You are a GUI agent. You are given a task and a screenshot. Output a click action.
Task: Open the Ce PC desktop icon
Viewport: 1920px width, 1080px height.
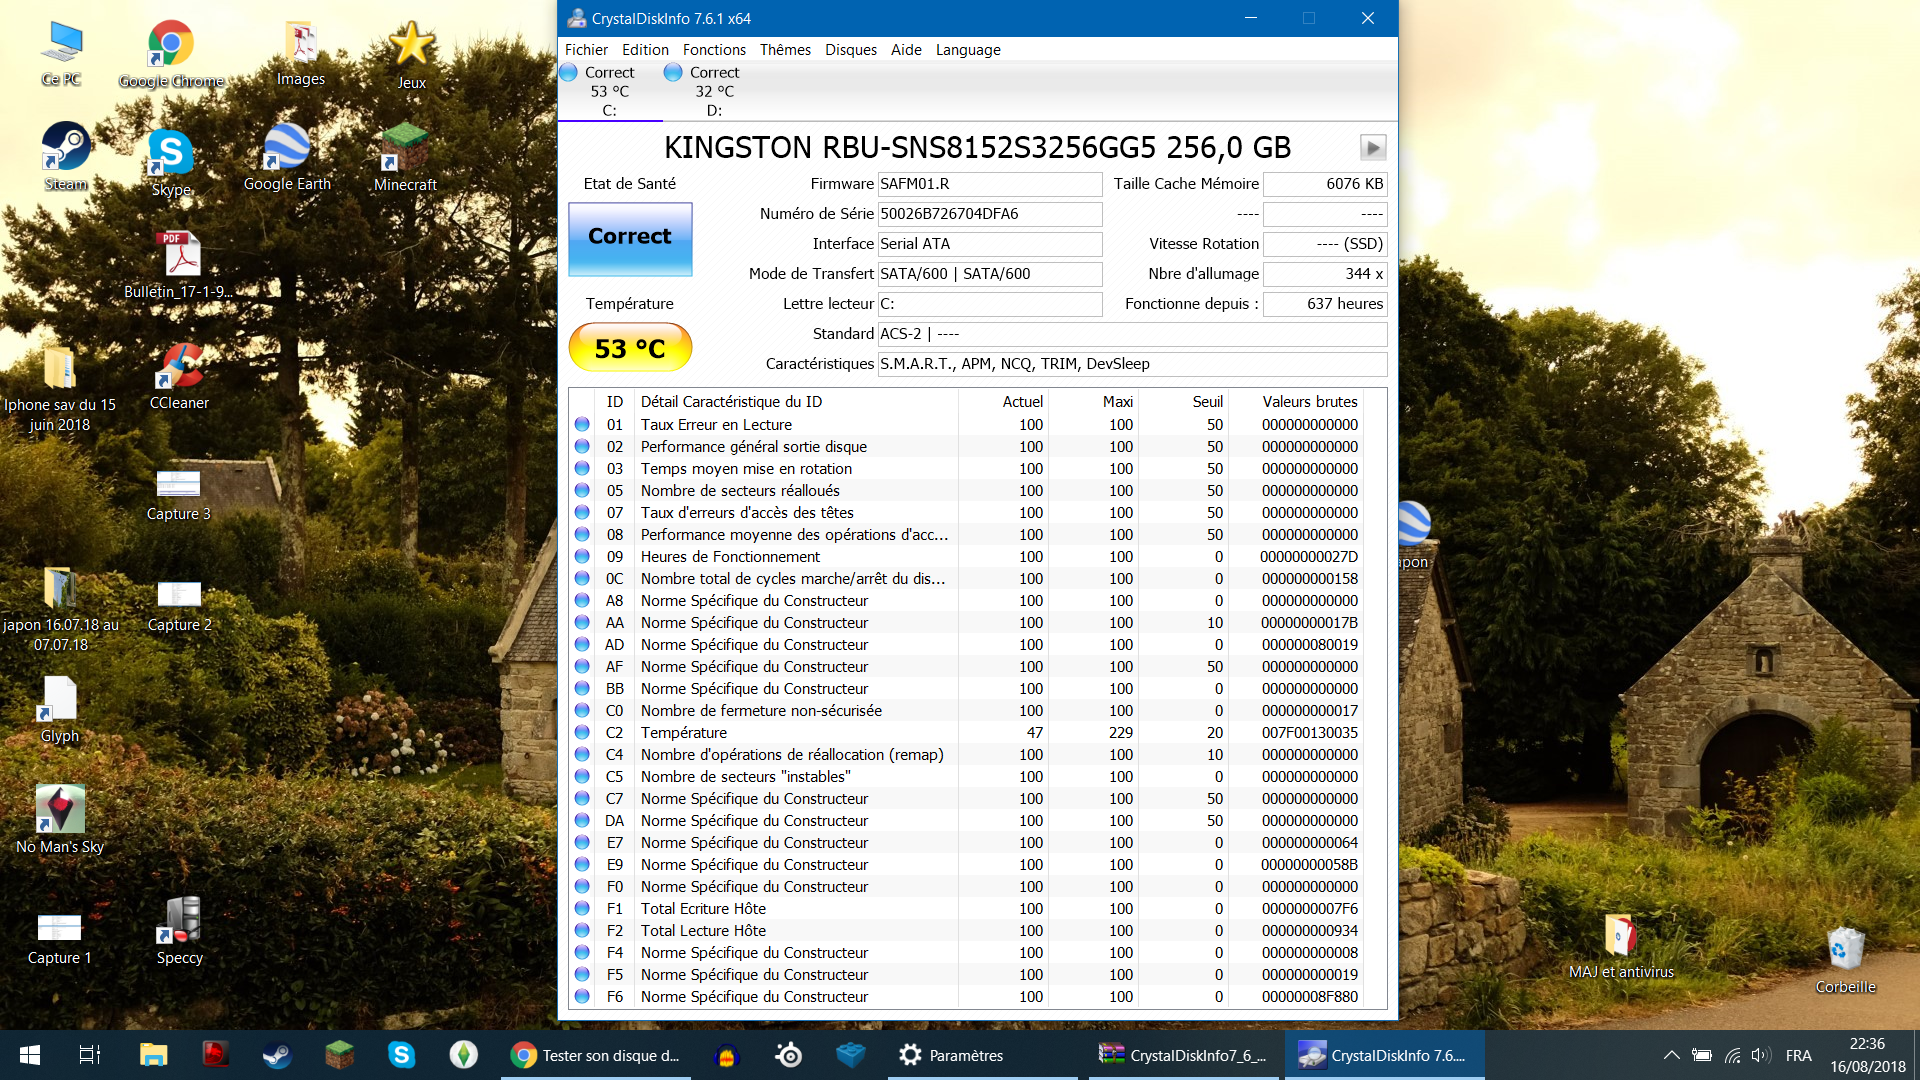coord(61,54)
